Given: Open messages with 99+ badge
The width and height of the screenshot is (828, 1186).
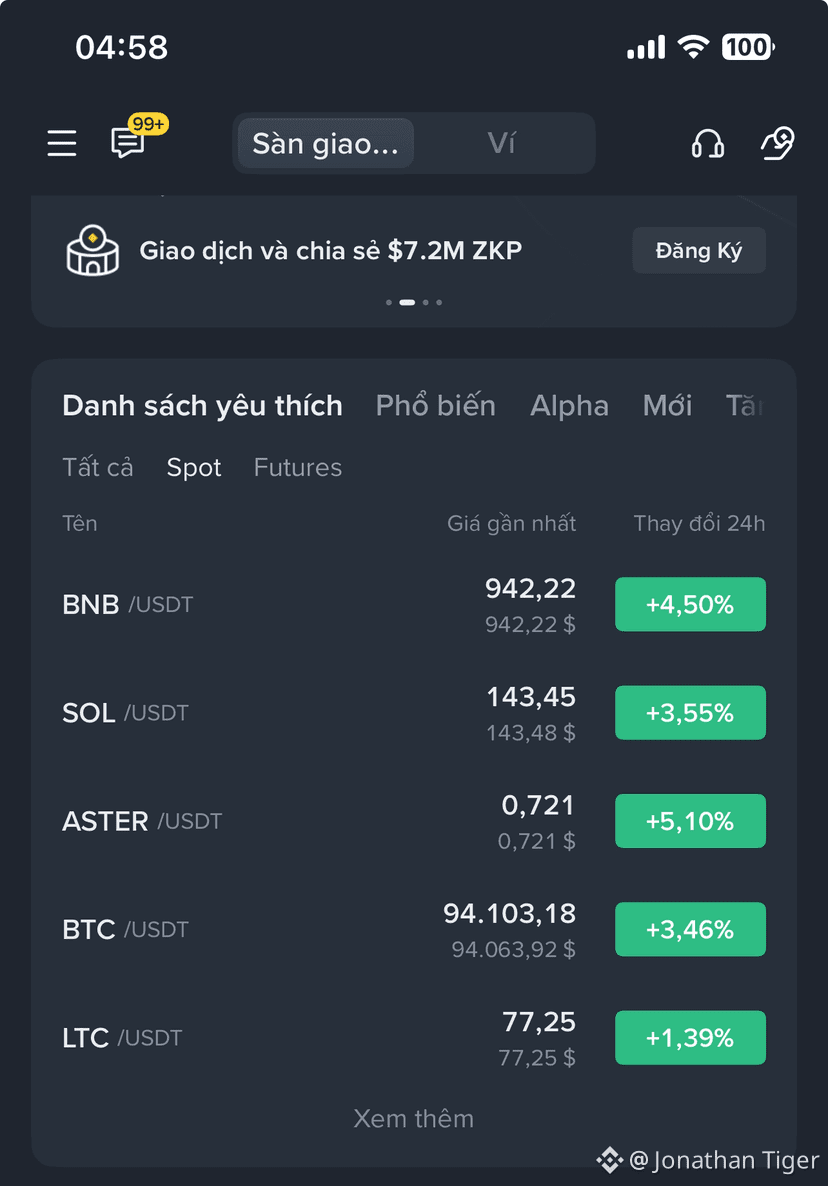Looking at the screenshot, I should tap(138, 136).
